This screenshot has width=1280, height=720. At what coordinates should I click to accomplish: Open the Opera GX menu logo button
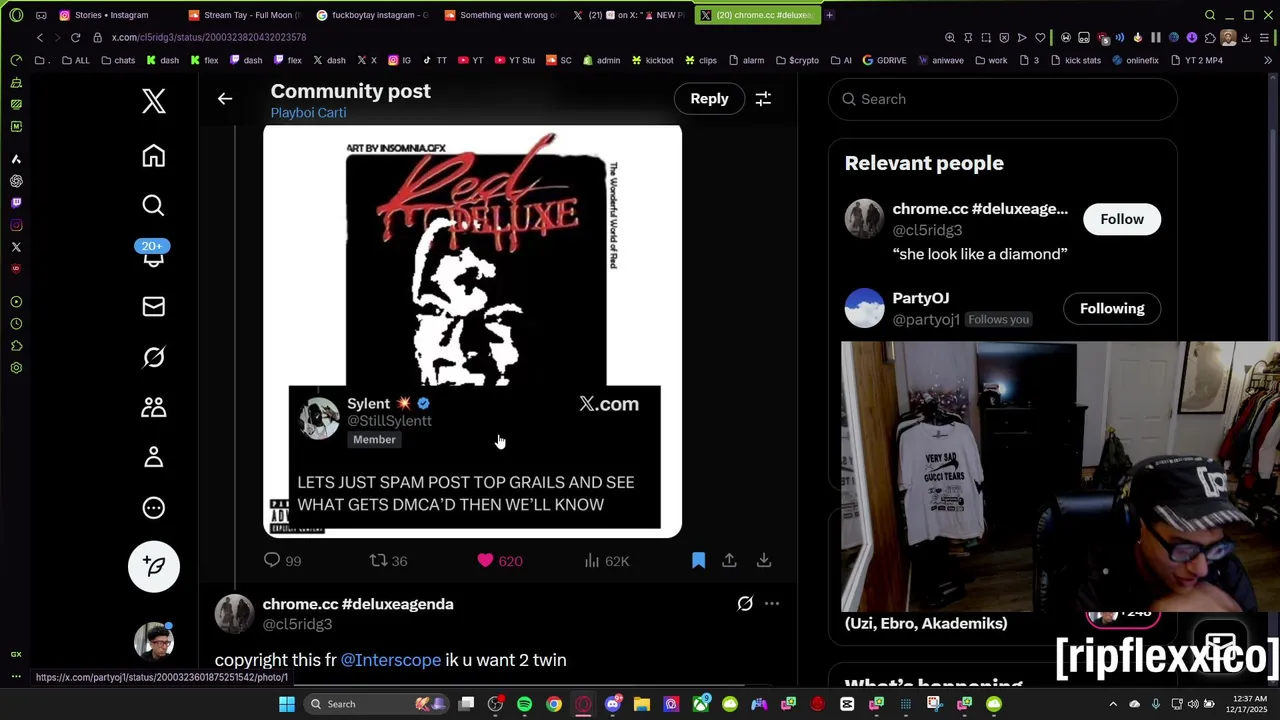[x=16, y=15]
